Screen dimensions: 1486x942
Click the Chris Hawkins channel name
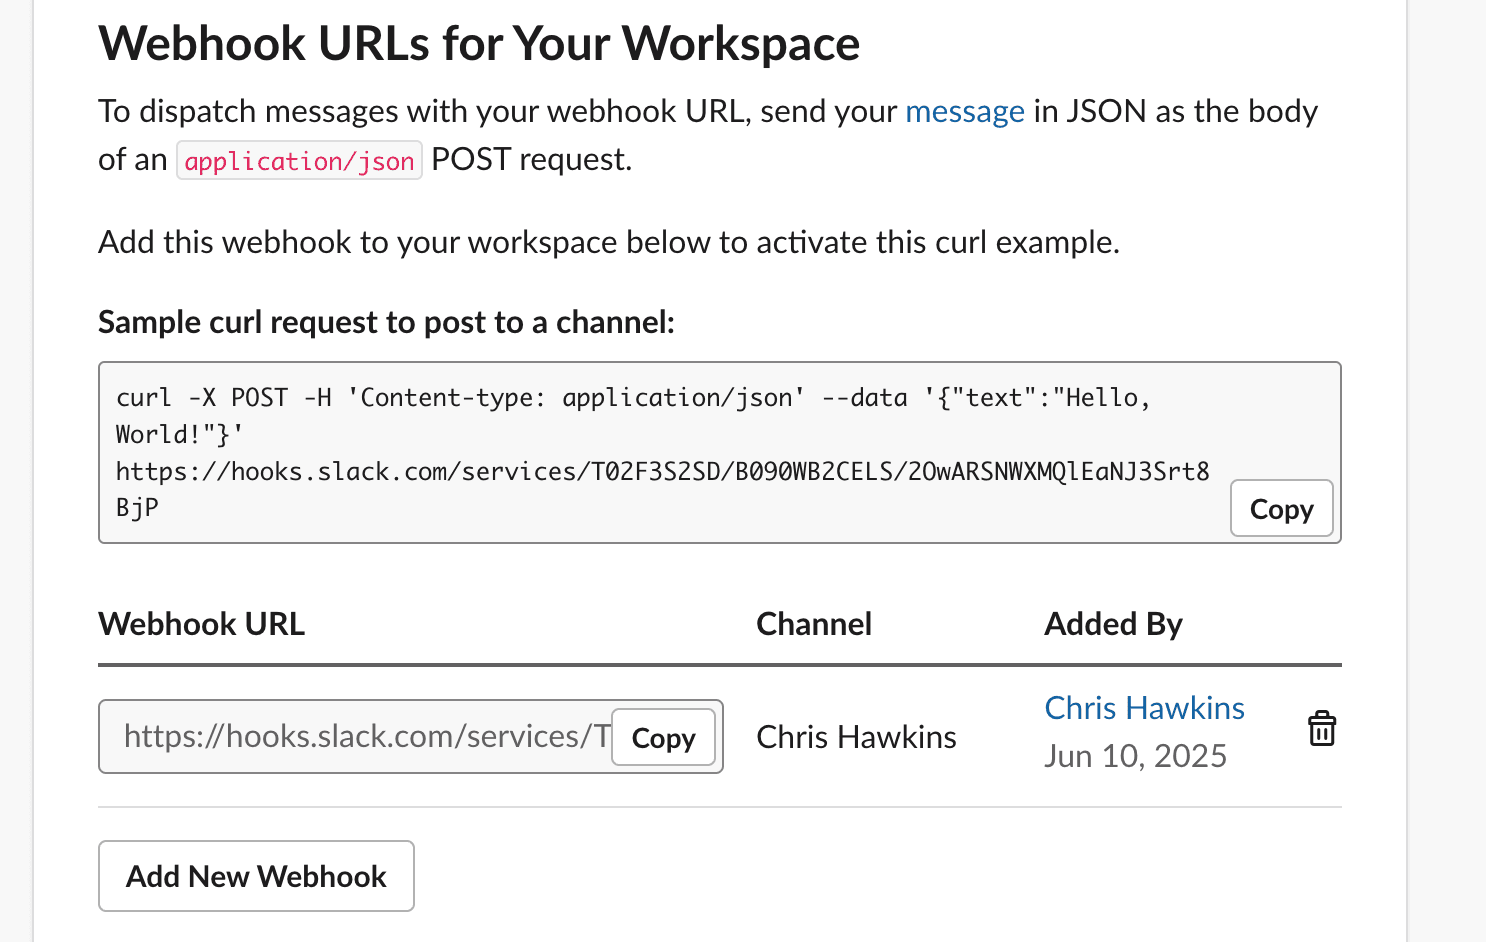click(x=856, y=737)
